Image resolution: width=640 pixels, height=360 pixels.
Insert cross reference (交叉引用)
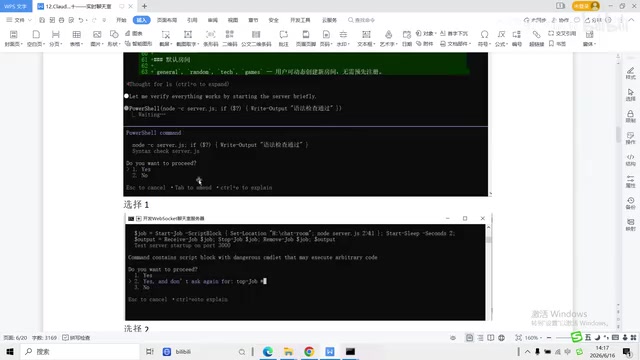coord(562,33)
